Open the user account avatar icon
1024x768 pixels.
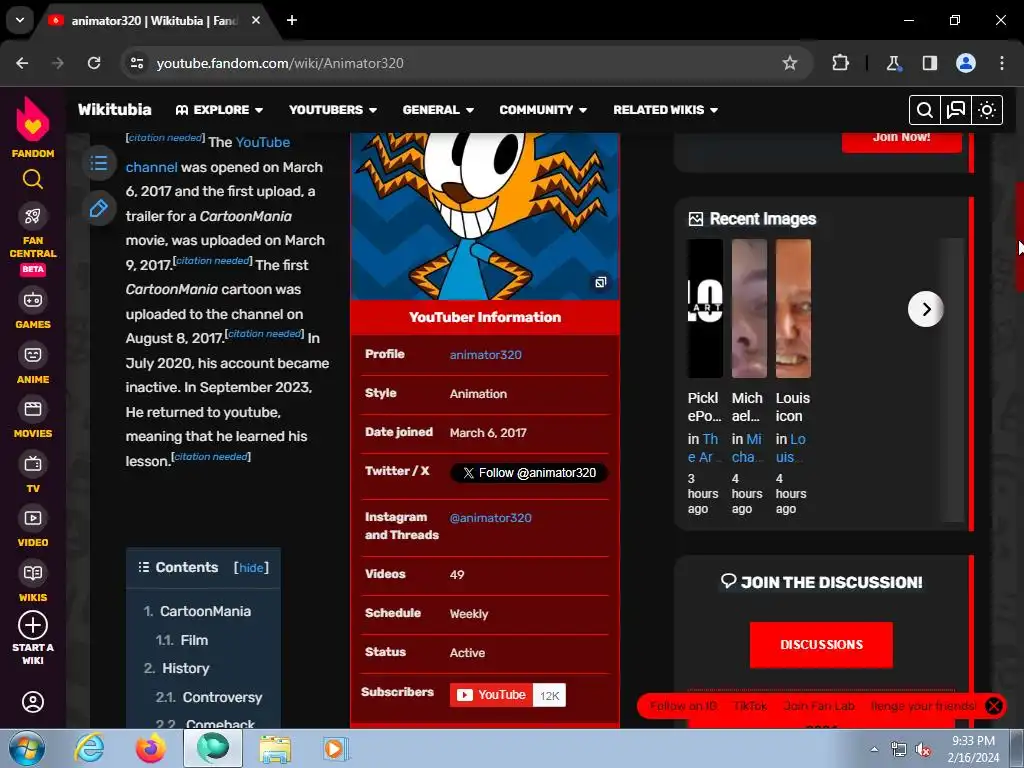pos(33,702)
